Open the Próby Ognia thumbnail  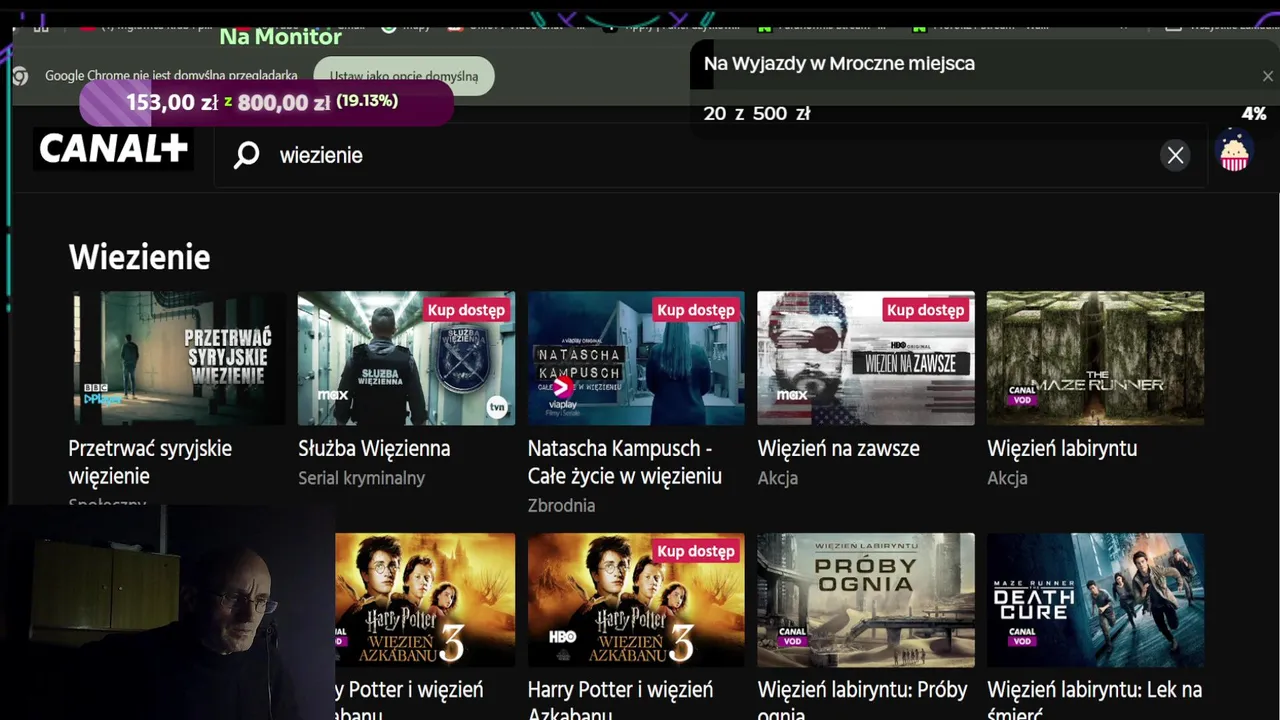pyautogui.click(x=866, y=600)
